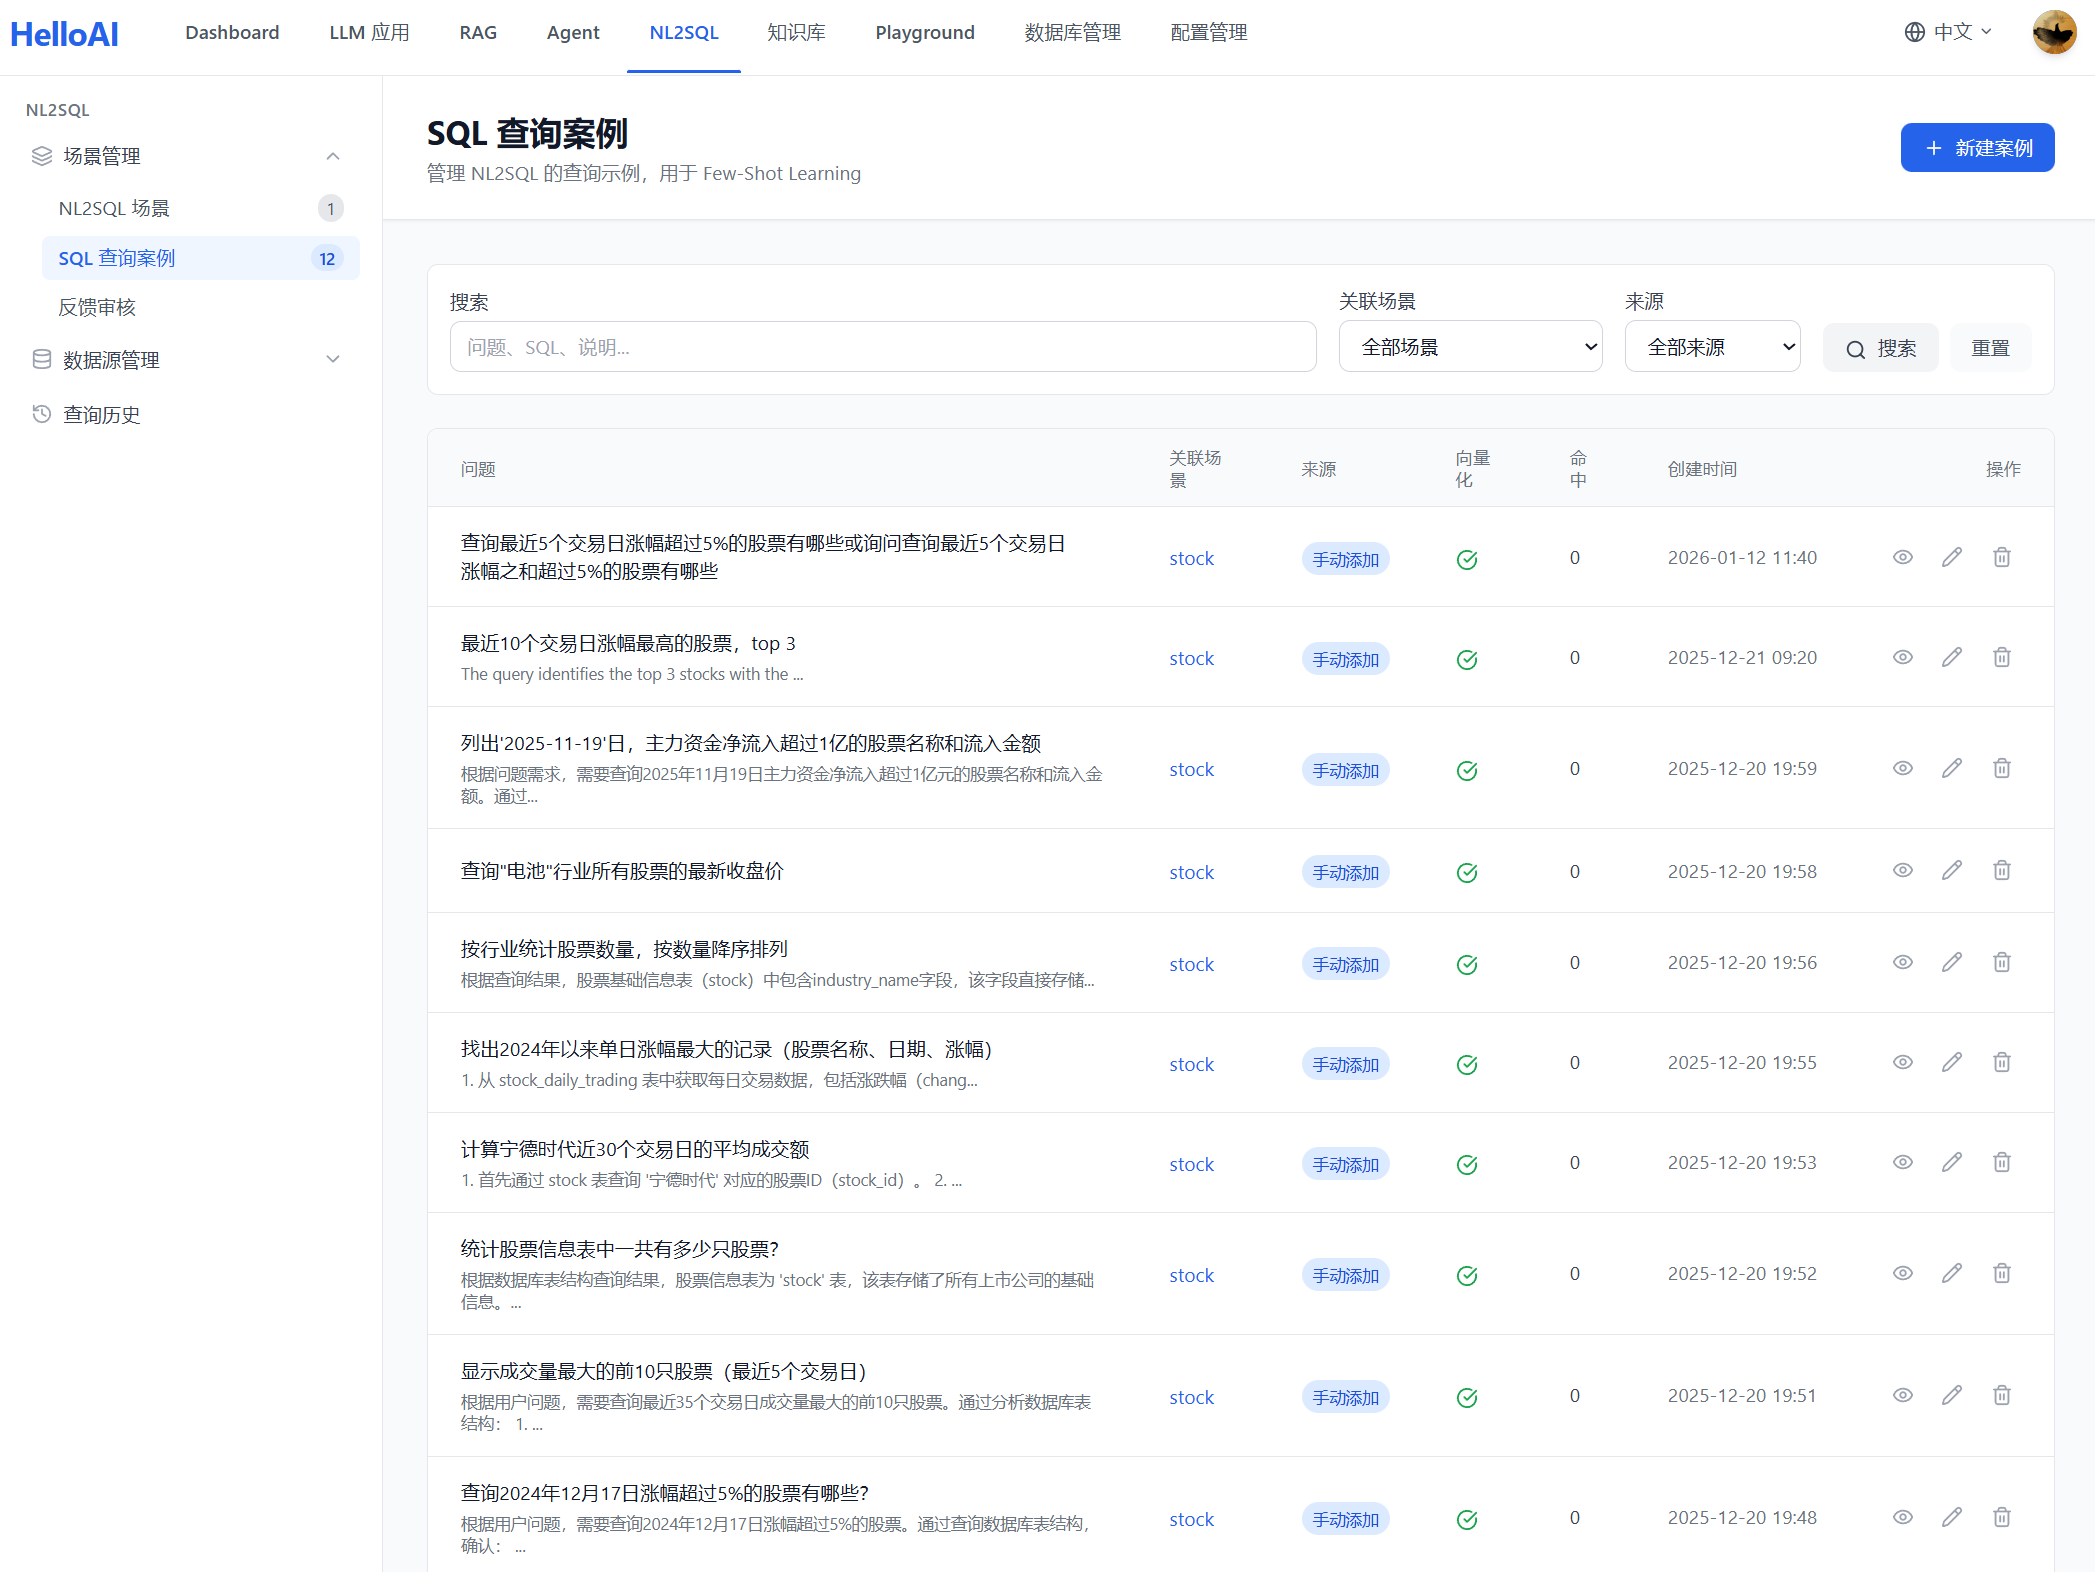This screenshot has width=2095, height=1572.
Task: View details of the first SQL case
Action: click(x=1902, y=557)
